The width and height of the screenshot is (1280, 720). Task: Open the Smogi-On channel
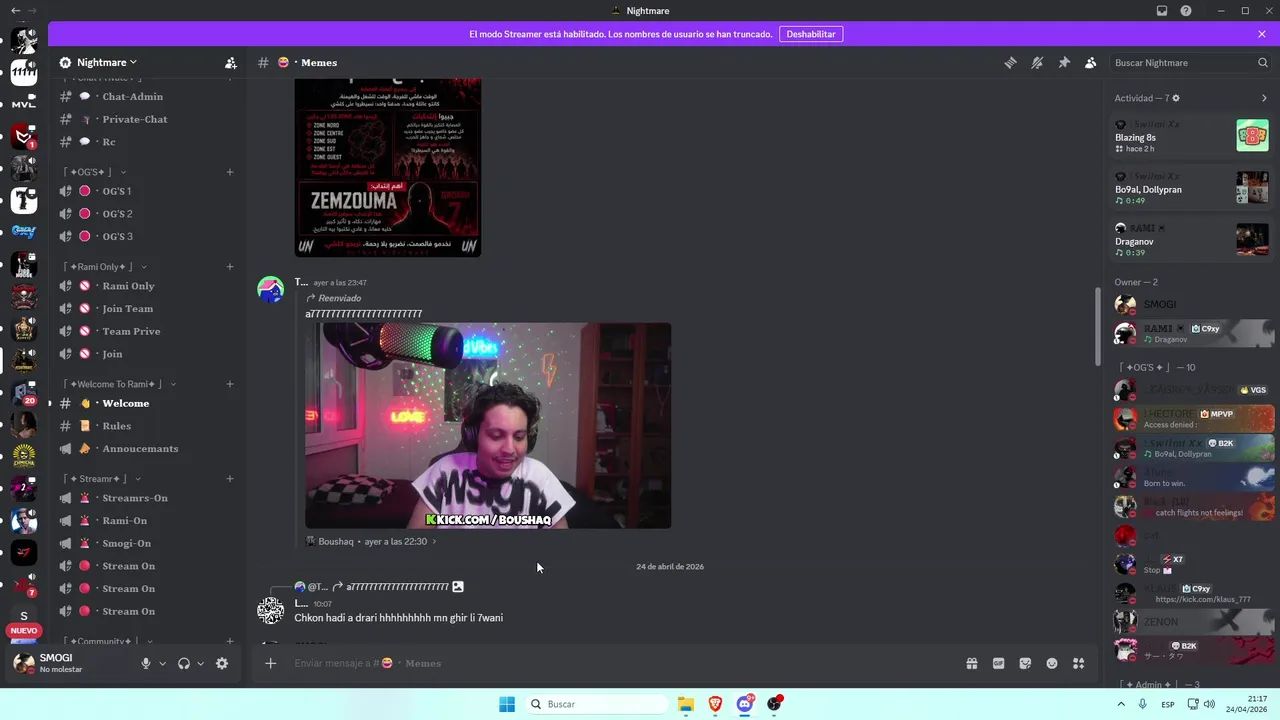click(147, 543)
